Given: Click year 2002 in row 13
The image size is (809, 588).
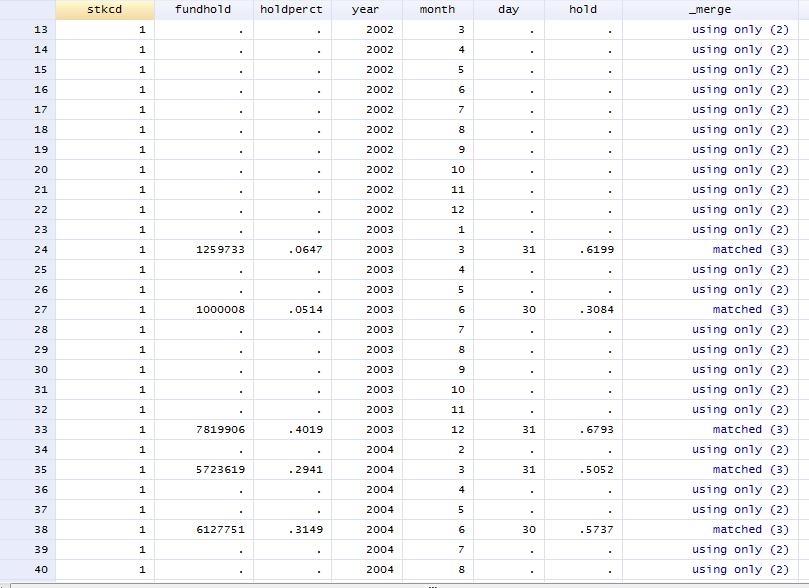Looking at the screenshot, I should 380,30.
